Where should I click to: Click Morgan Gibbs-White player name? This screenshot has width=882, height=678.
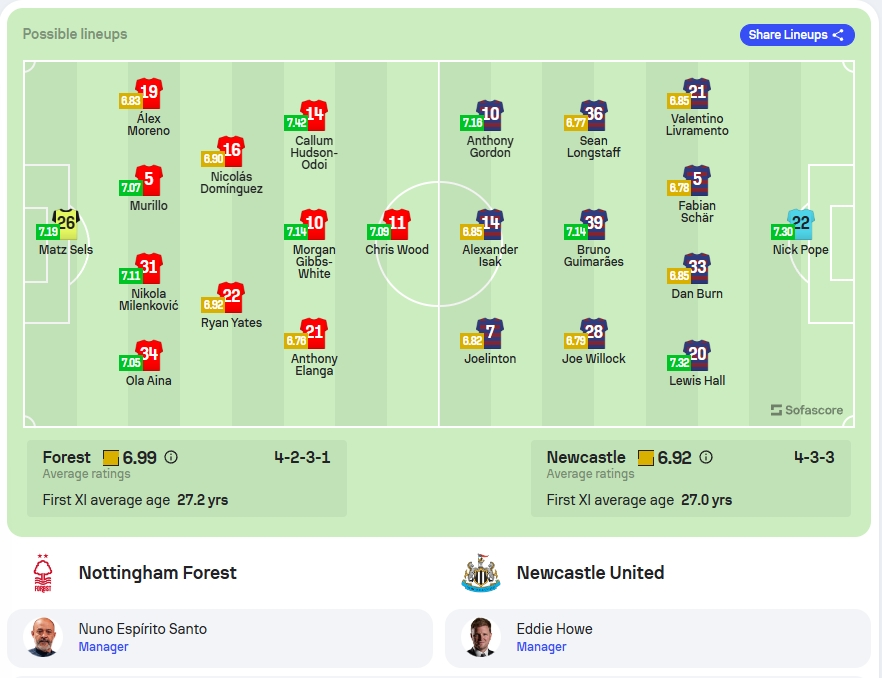(x=314, y=262)
